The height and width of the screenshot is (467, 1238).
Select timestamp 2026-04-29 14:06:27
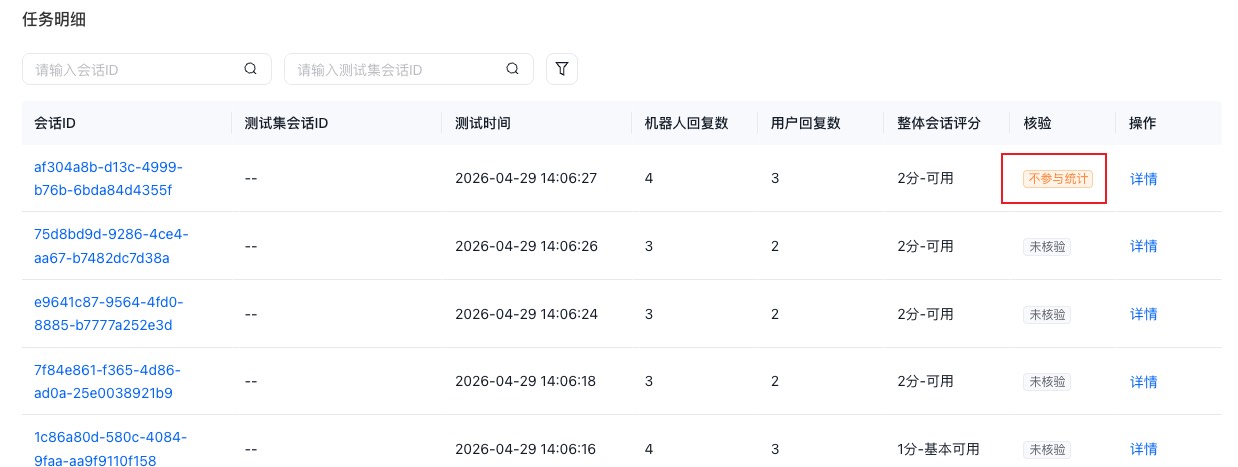click(x=526, y=179)
